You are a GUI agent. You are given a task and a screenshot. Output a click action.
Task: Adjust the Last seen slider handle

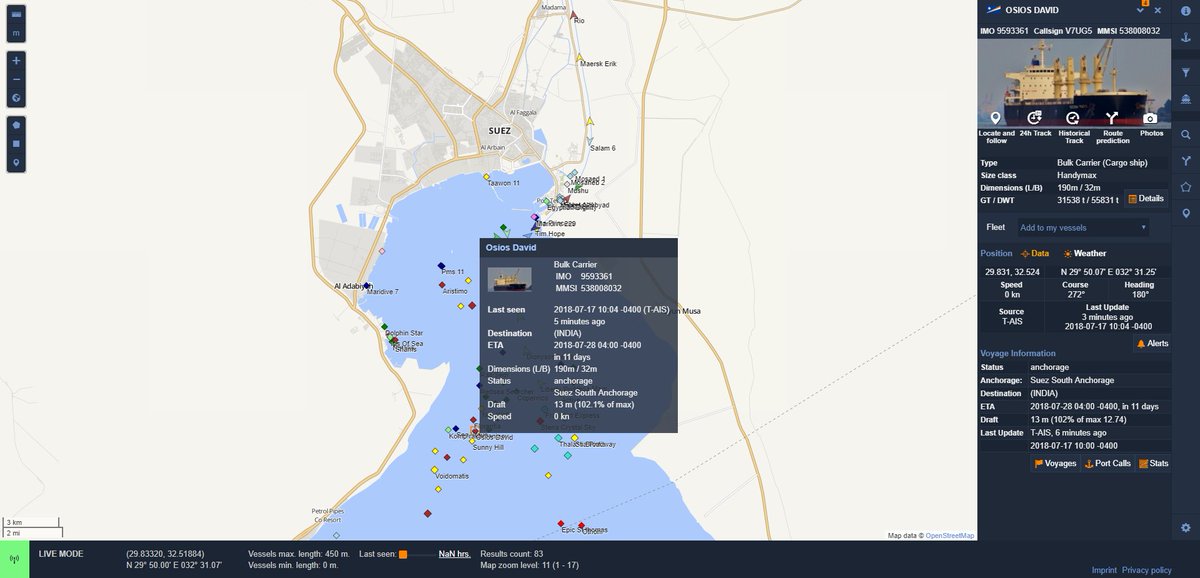pyautogui.click(x=403, y=554)
